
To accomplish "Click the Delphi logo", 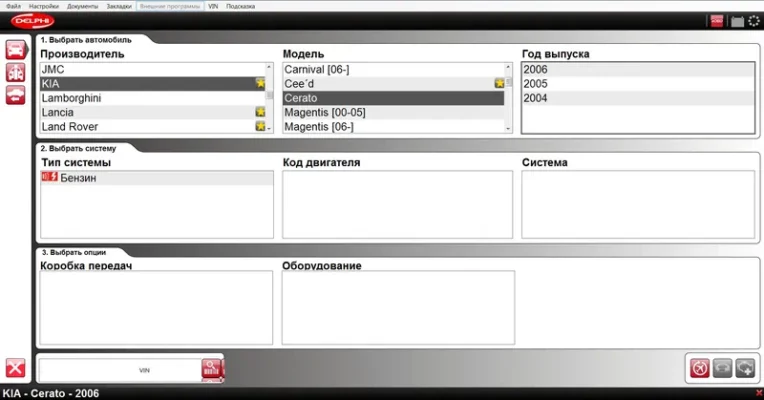I will (x=33, y=21).
